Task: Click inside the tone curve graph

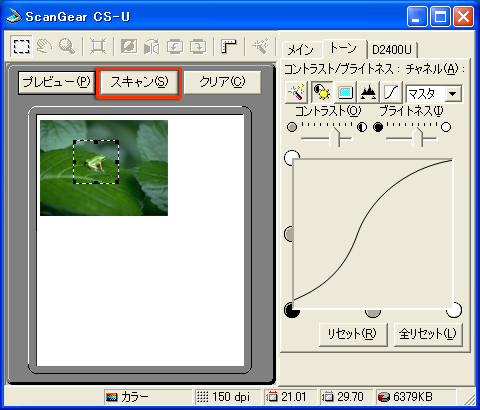Action: click(373, 233)
